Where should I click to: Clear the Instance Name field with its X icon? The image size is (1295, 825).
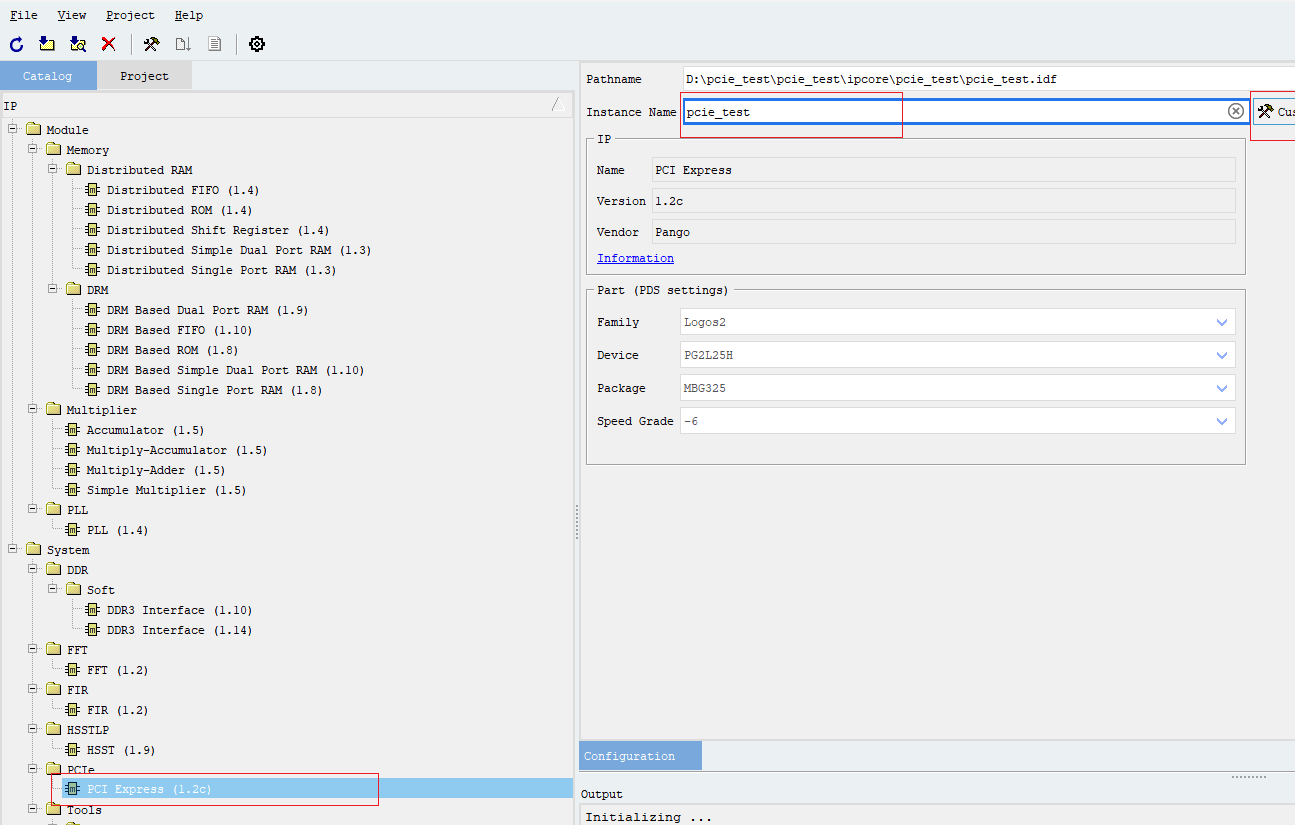(x=1236, y=111)
